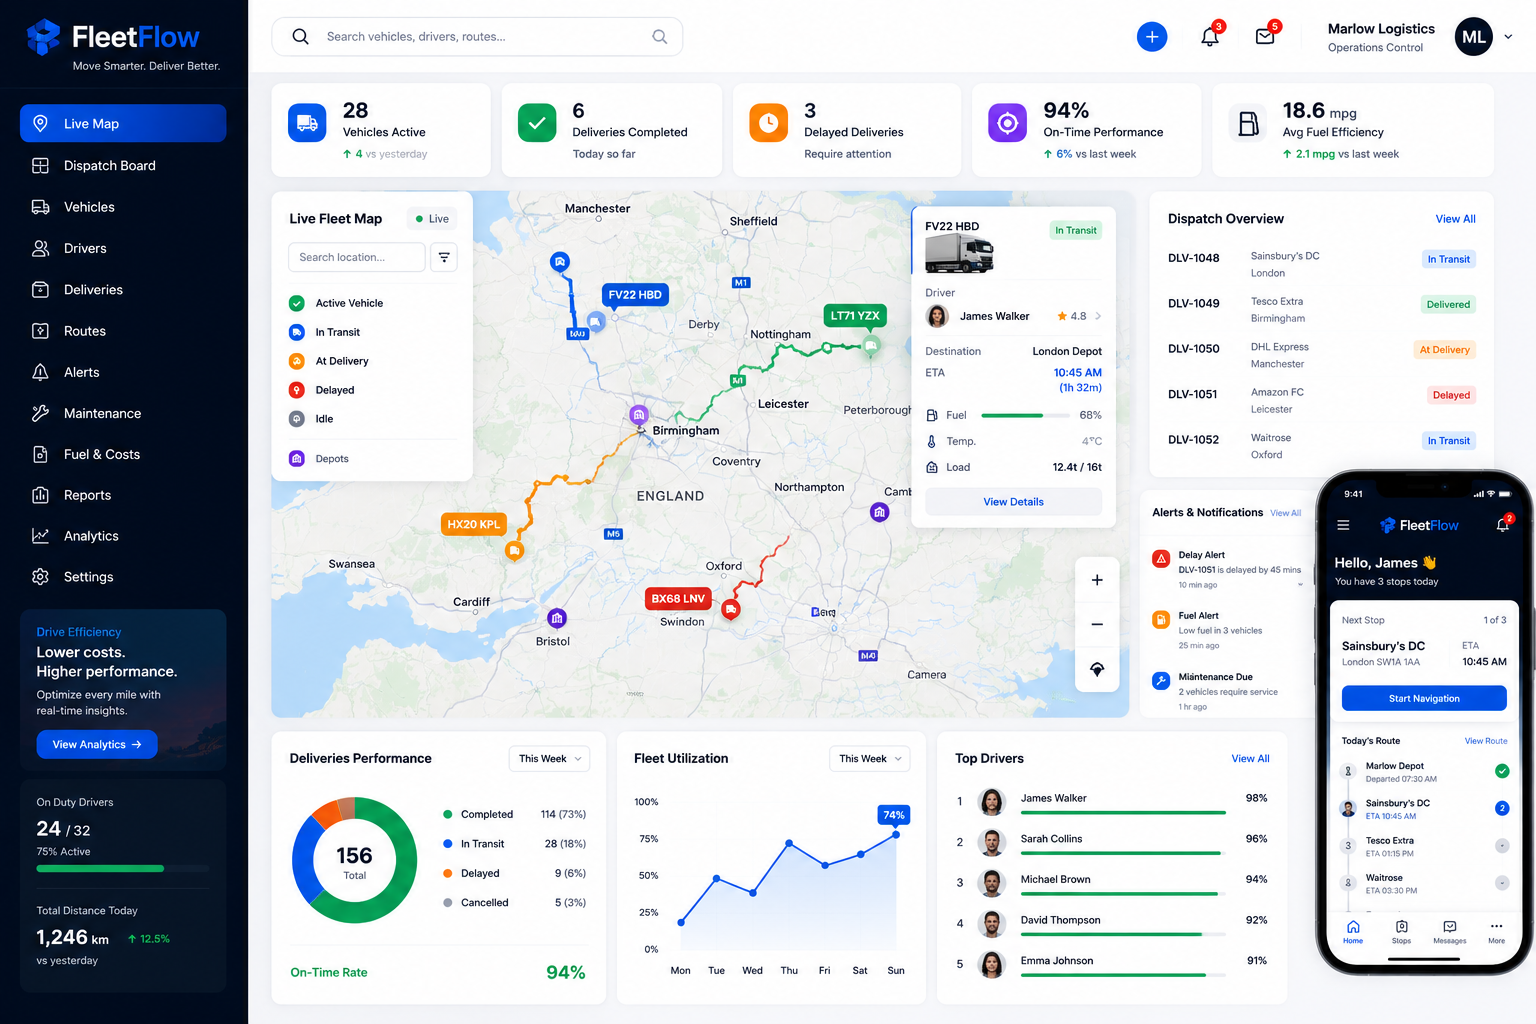Zoom out on the fleet map
Viewport: 1536px width, 1024px height.
(x=1097, y=624)
